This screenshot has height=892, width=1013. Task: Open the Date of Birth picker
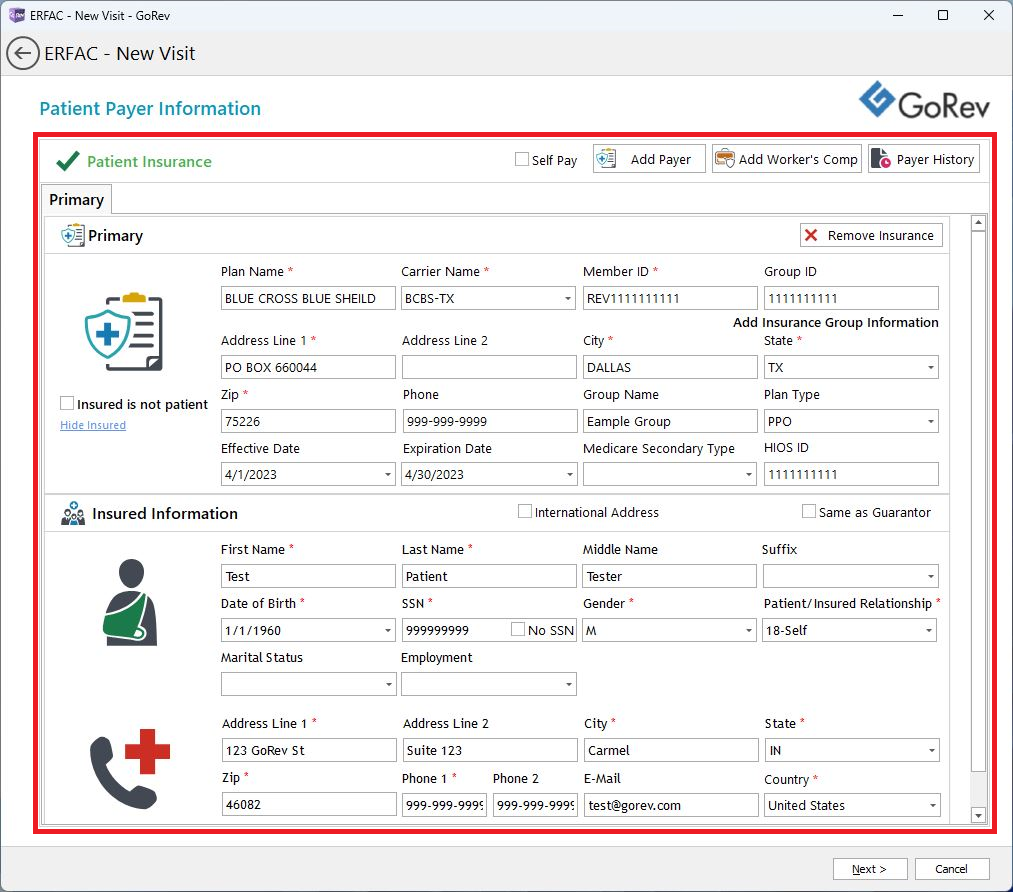point(388,630)
